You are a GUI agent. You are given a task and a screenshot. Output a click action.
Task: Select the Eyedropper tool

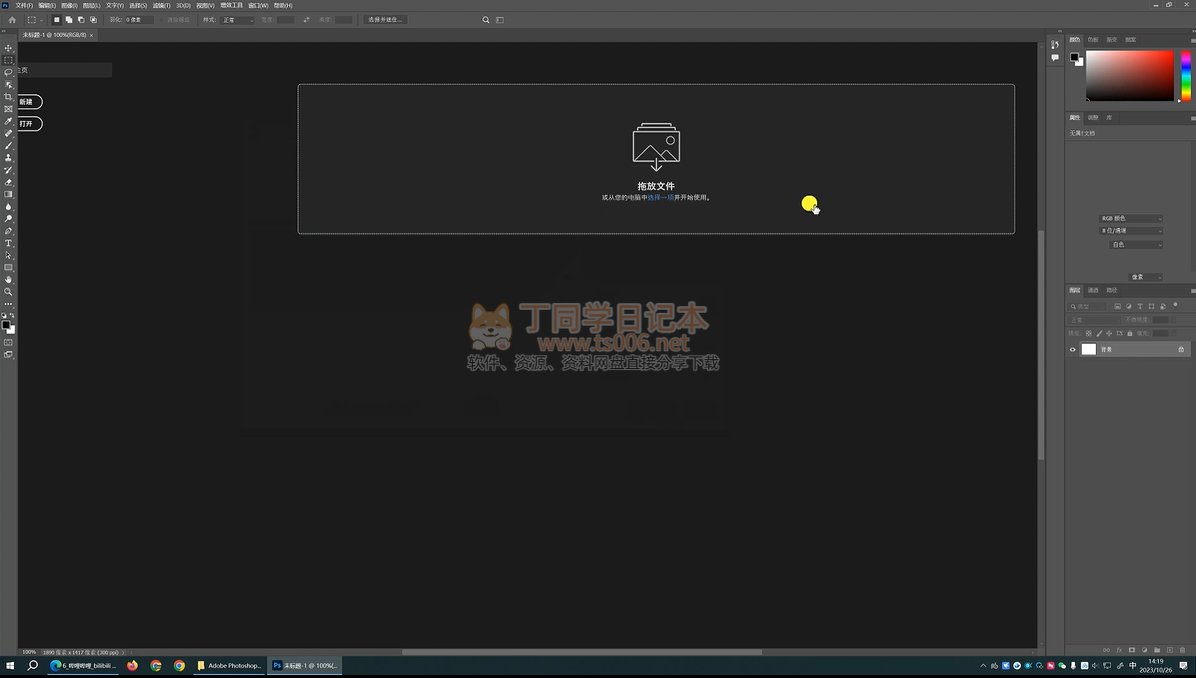[x=9, y=121]
